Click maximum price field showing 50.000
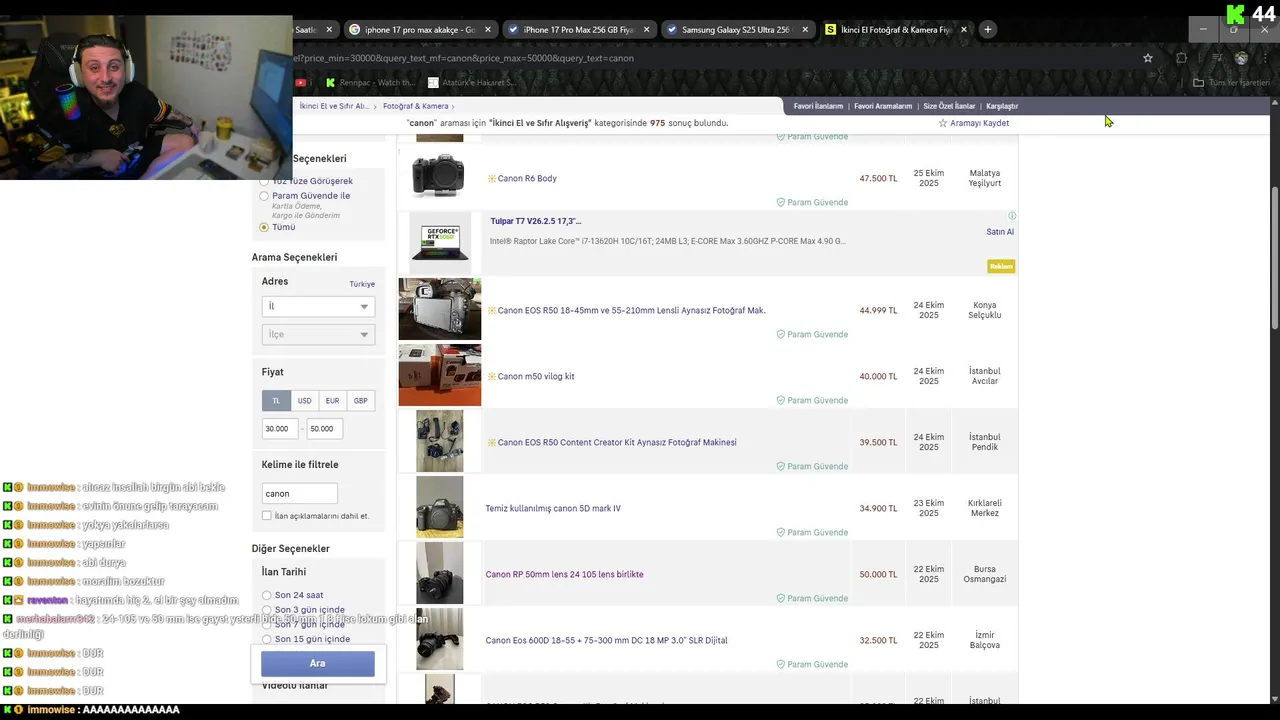The width and height of the screenshot is (1280, 720). coord(324,428)
